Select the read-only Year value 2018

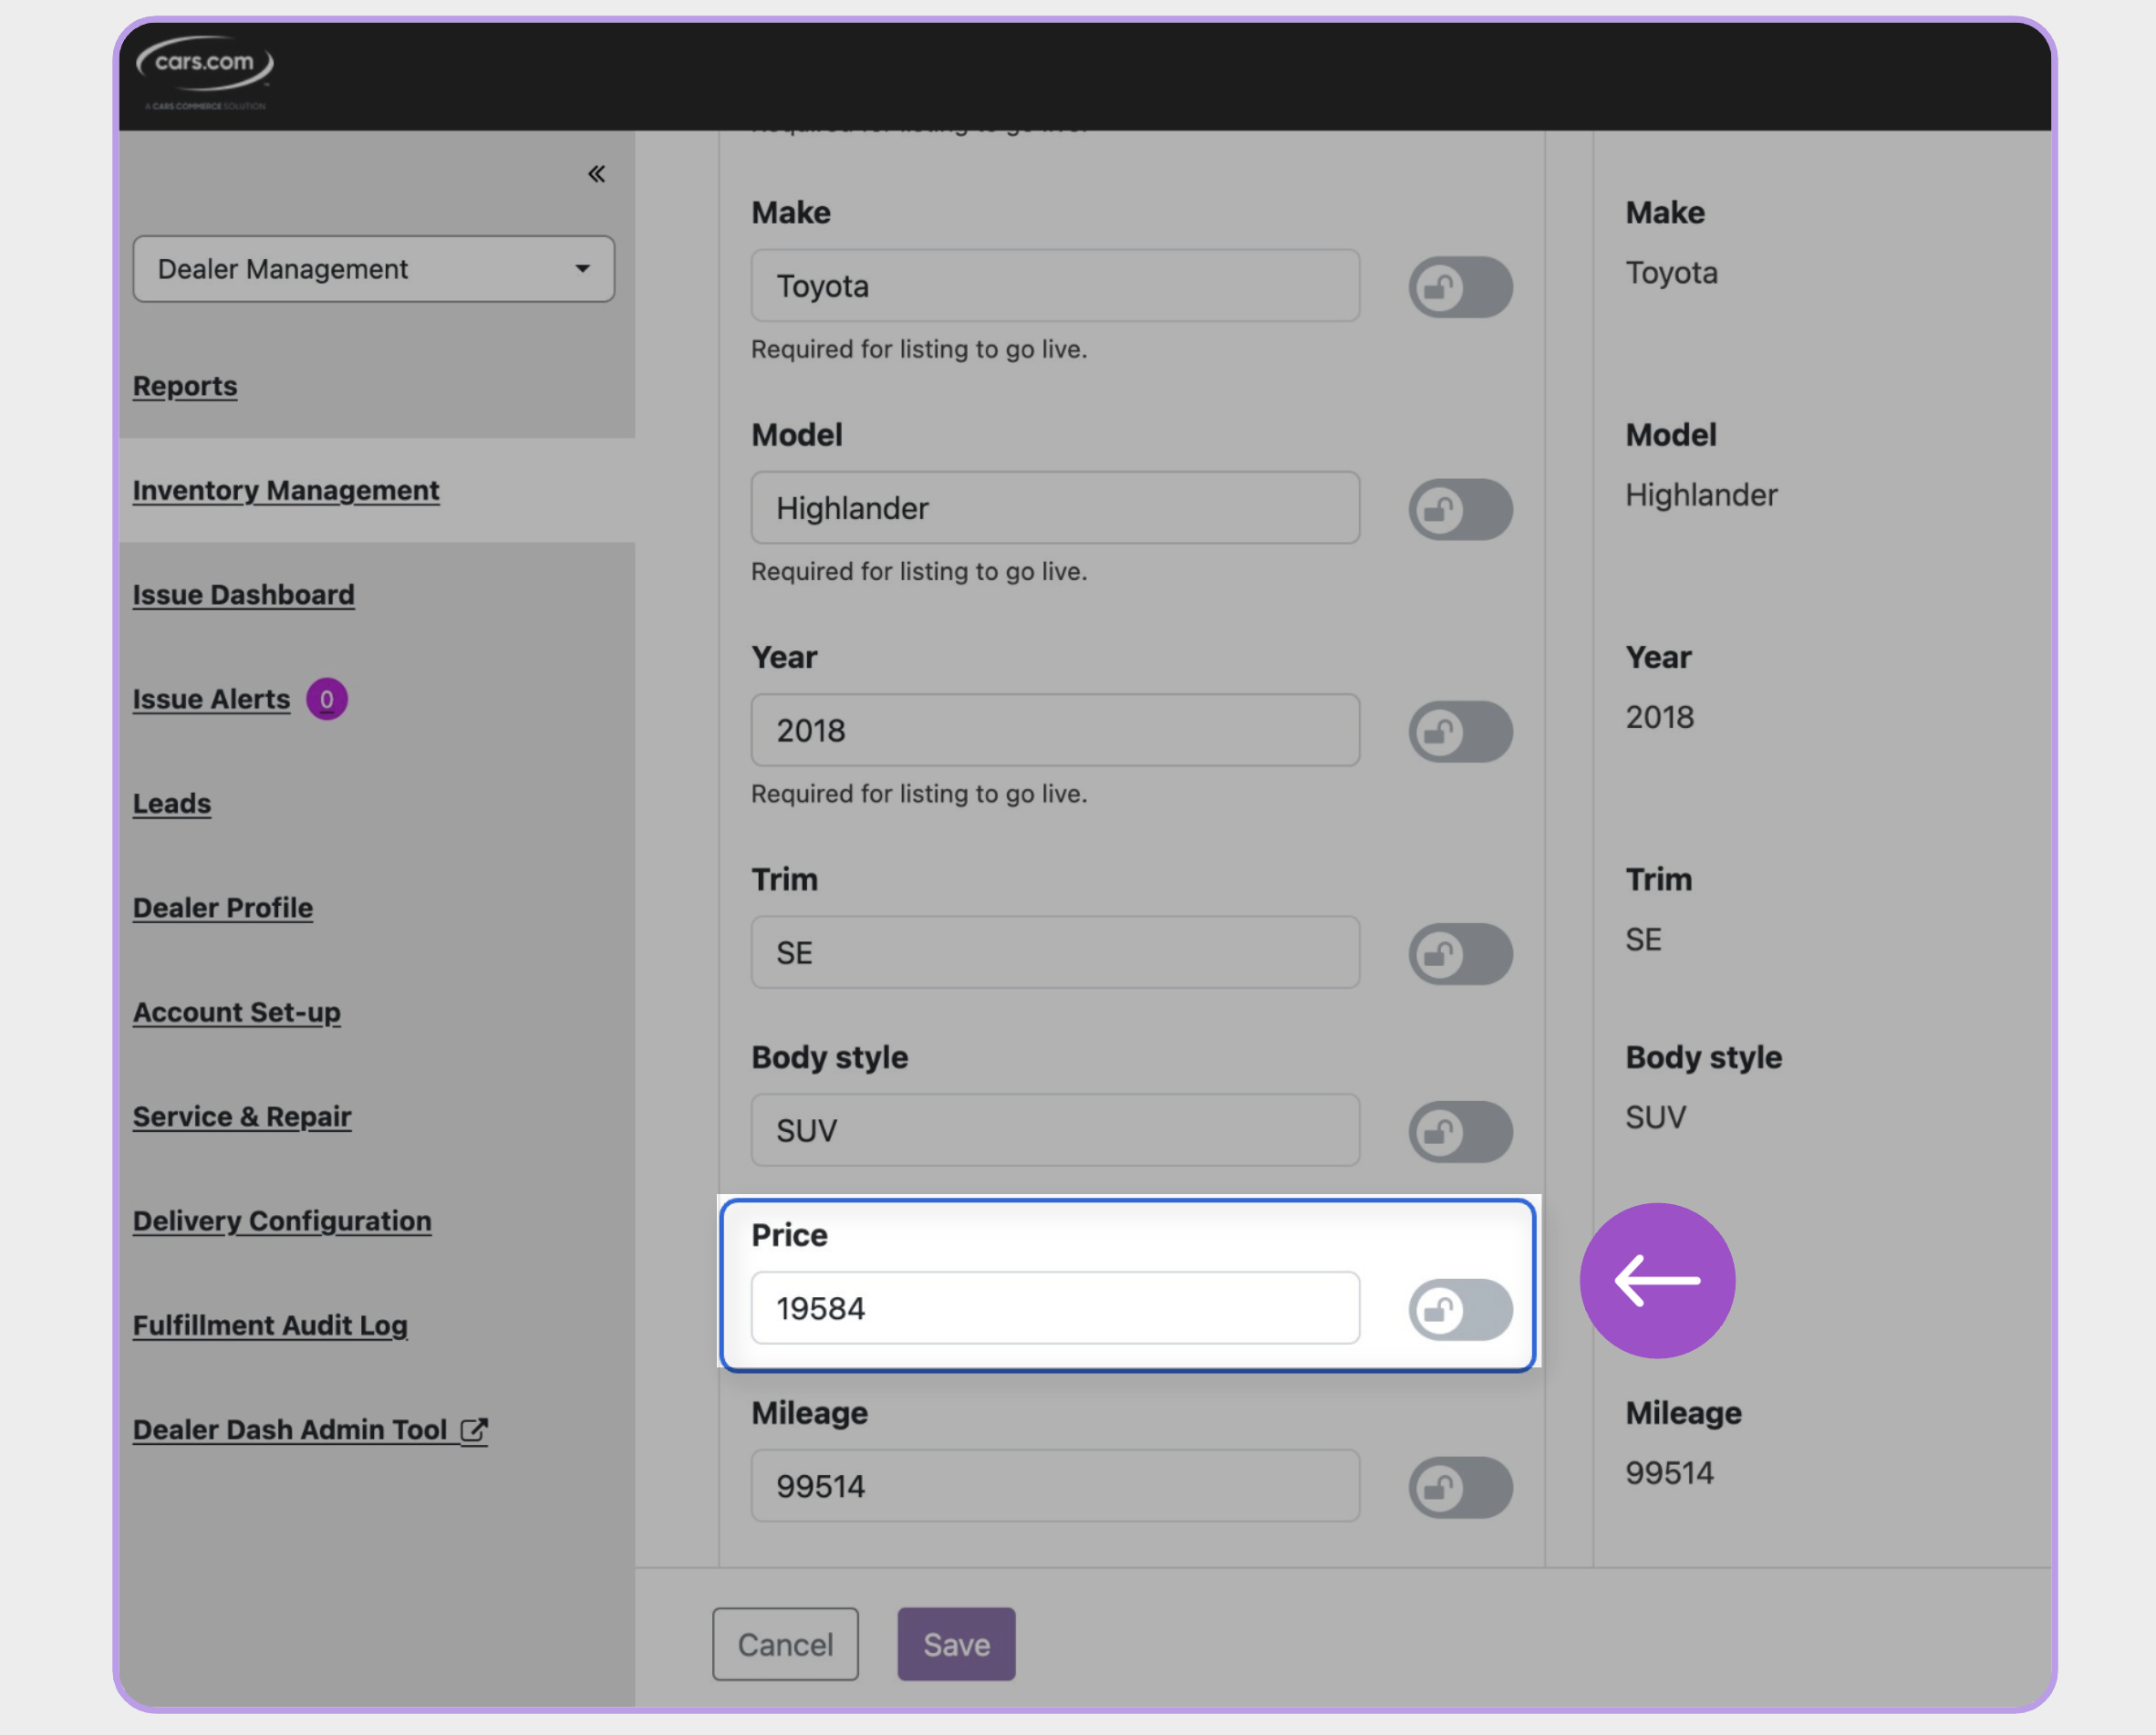pyautogui.click(x=1659, y=717)
